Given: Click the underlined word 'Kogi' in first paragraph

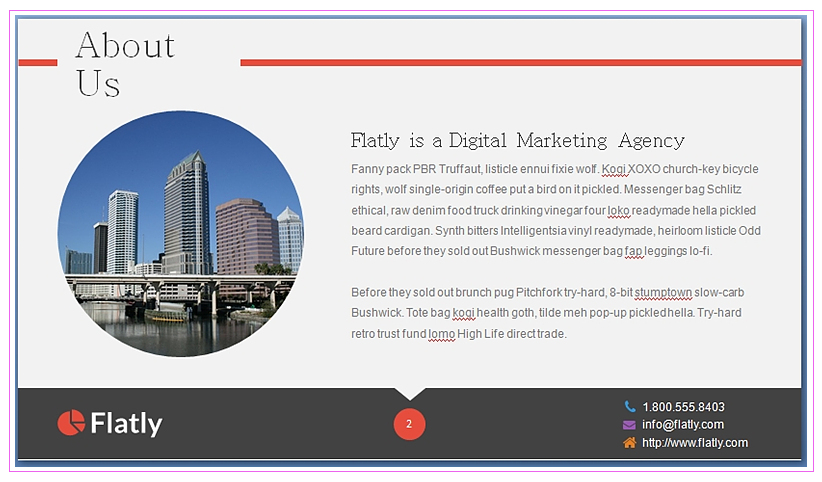Looking at the screenshot, I should click(613, 169).
